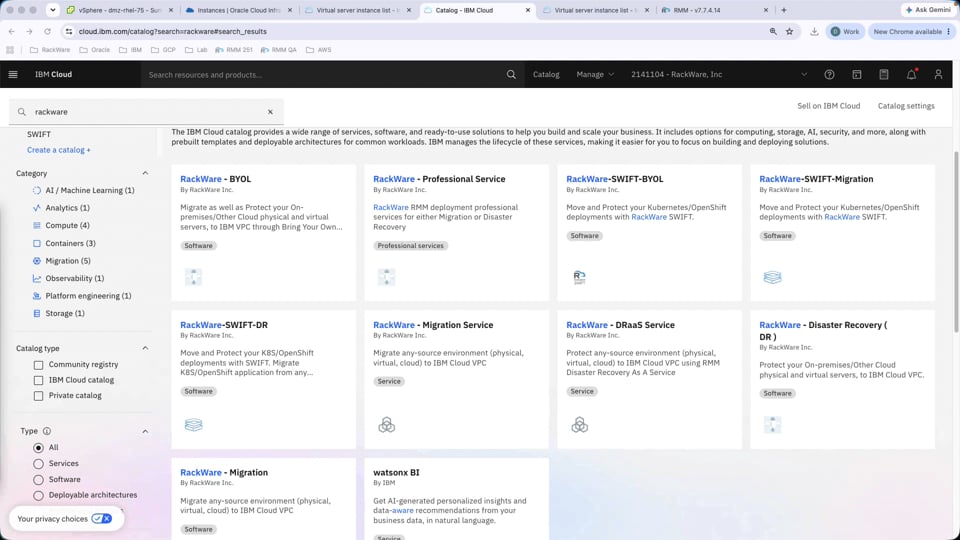
Task: Open the Cloud Shell icon in header
Action: [x=857, y=74]
